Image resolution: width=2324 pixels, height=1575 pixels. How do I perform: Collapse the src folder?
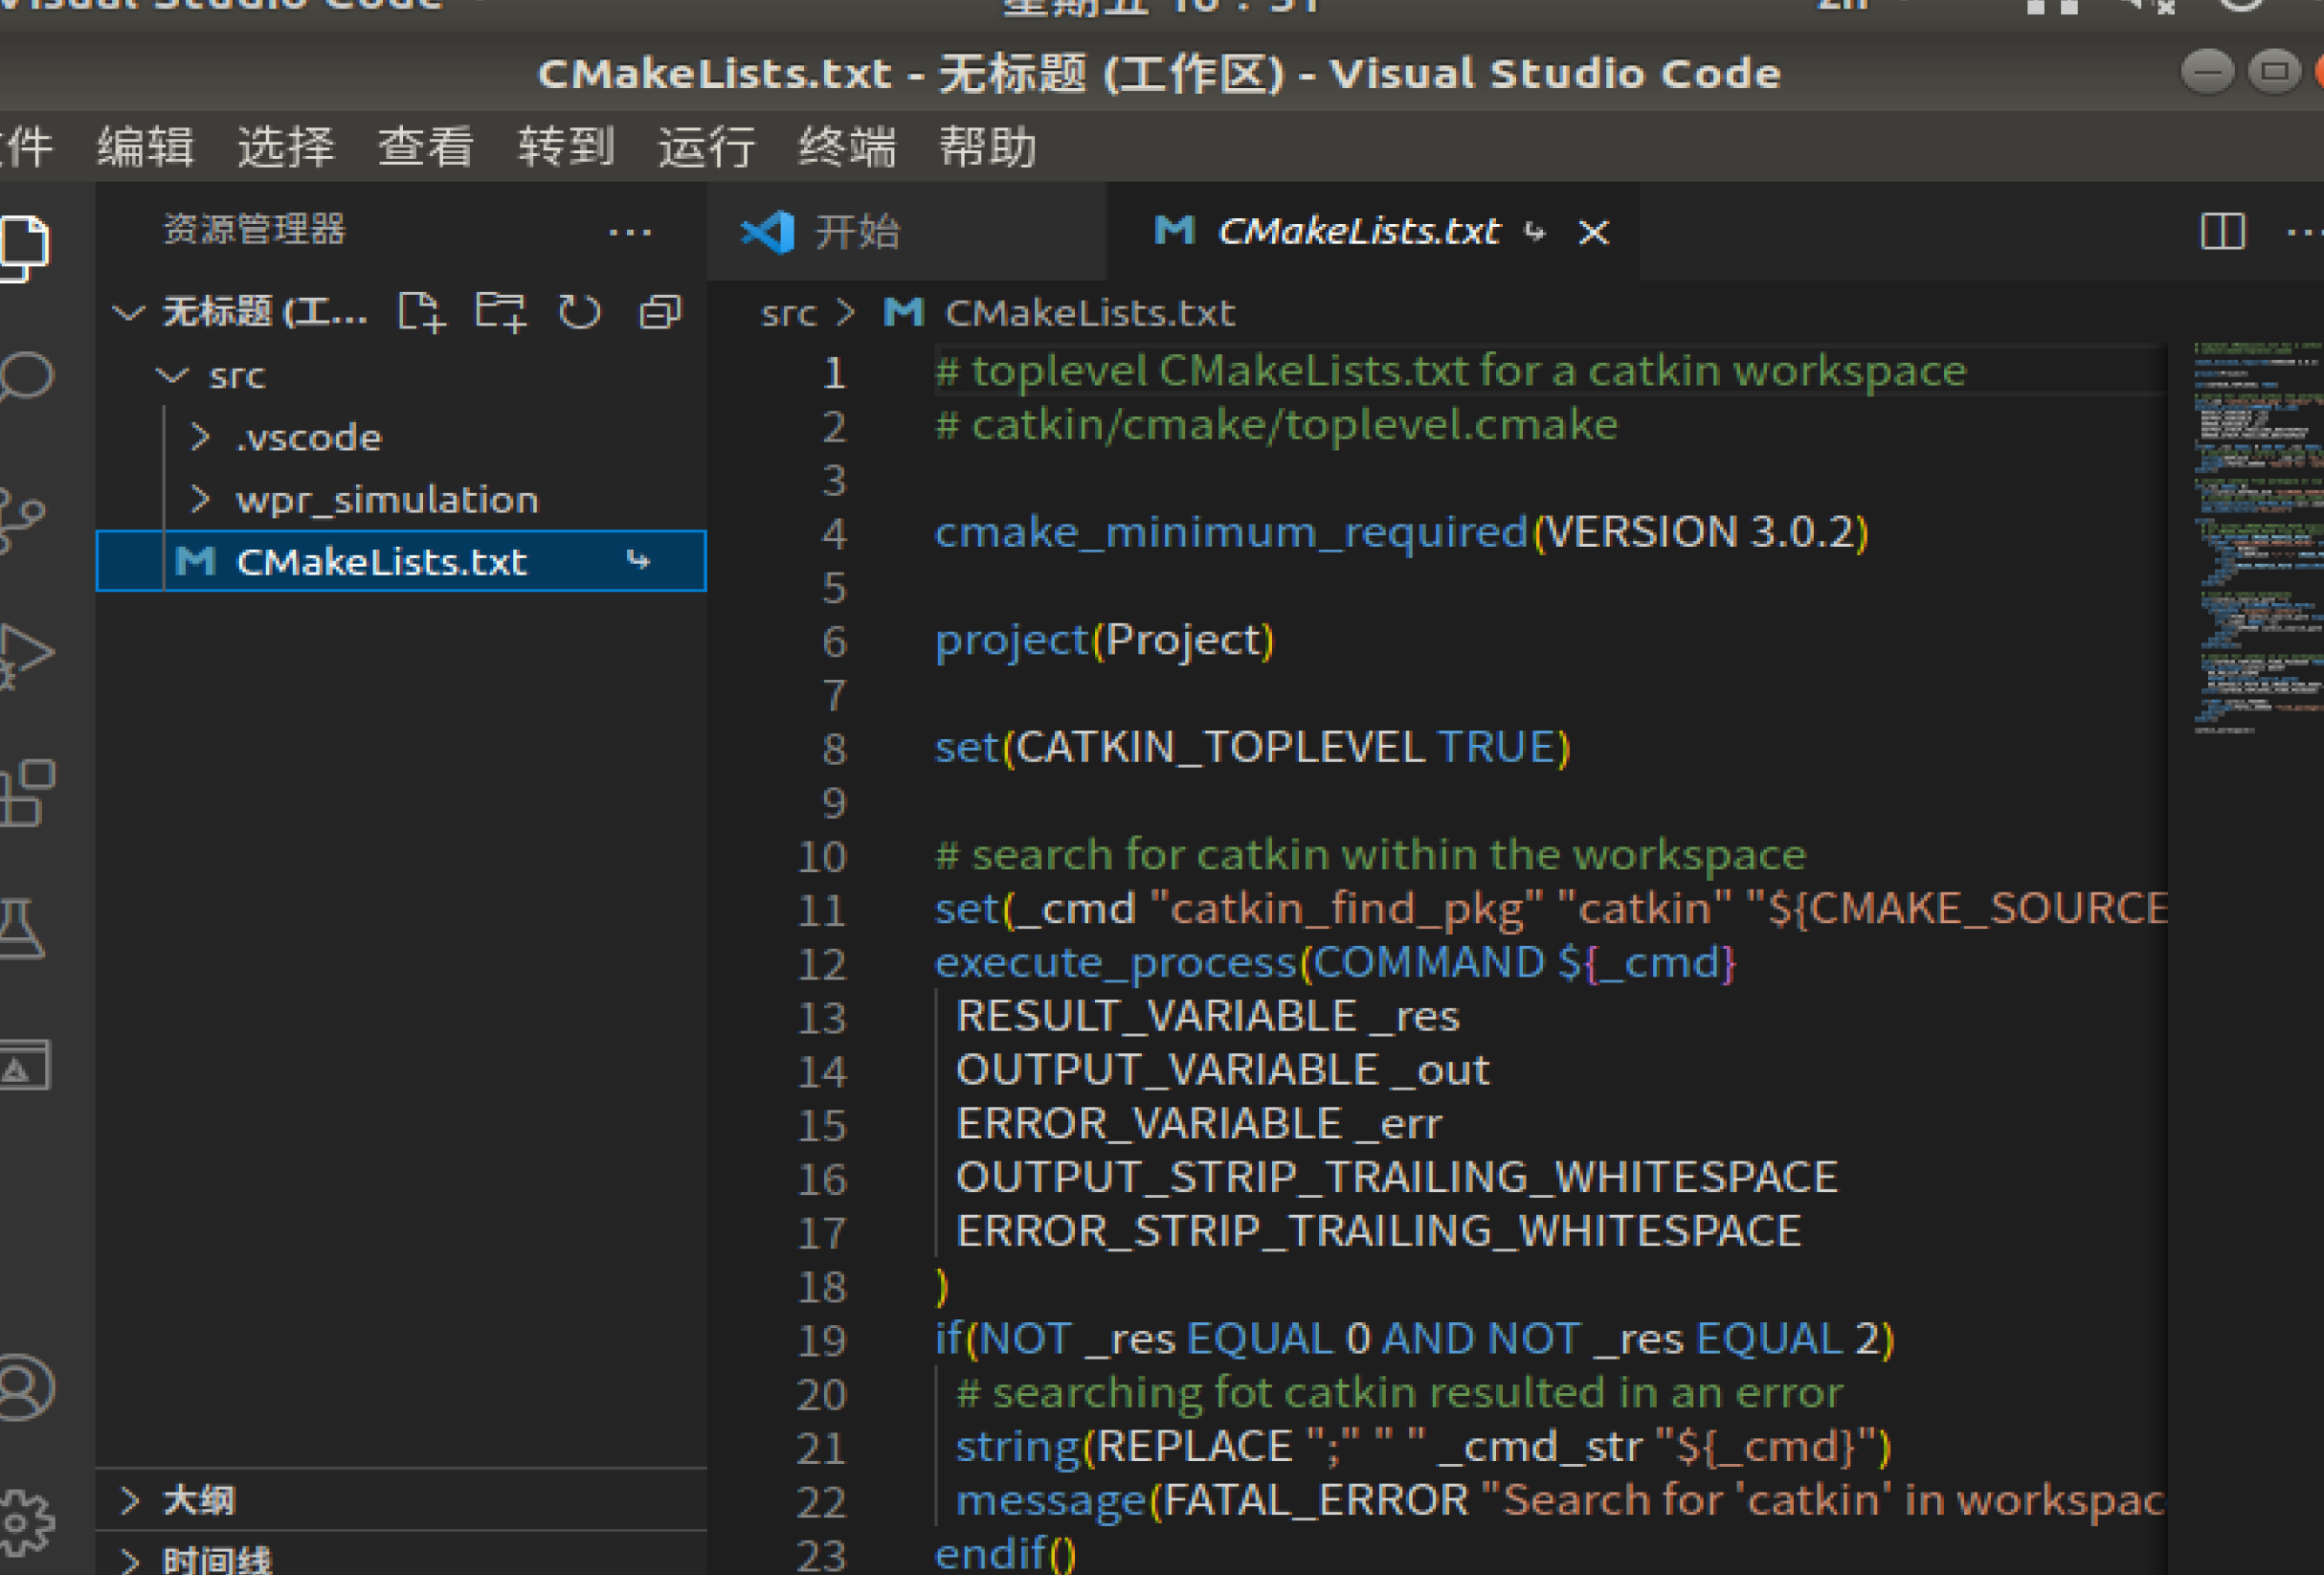(x=173, y=375)
